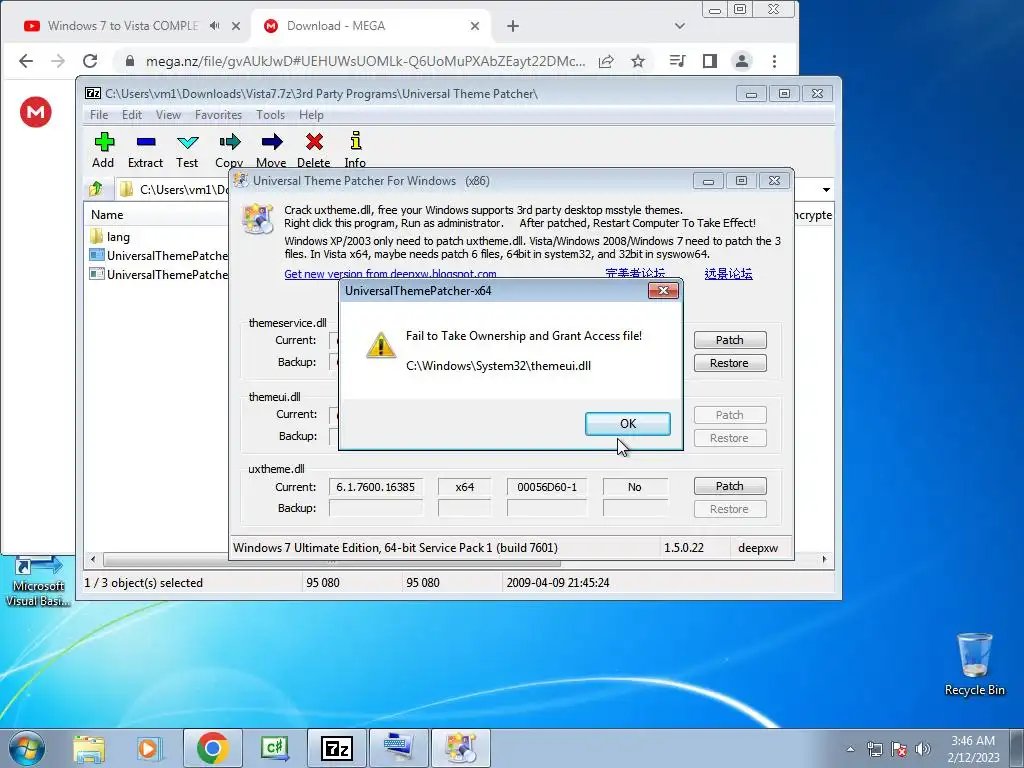Open the Microsoft Visual Basic desktop shortcut
This screenshot has width=1024, height=768.
[38, 581]
